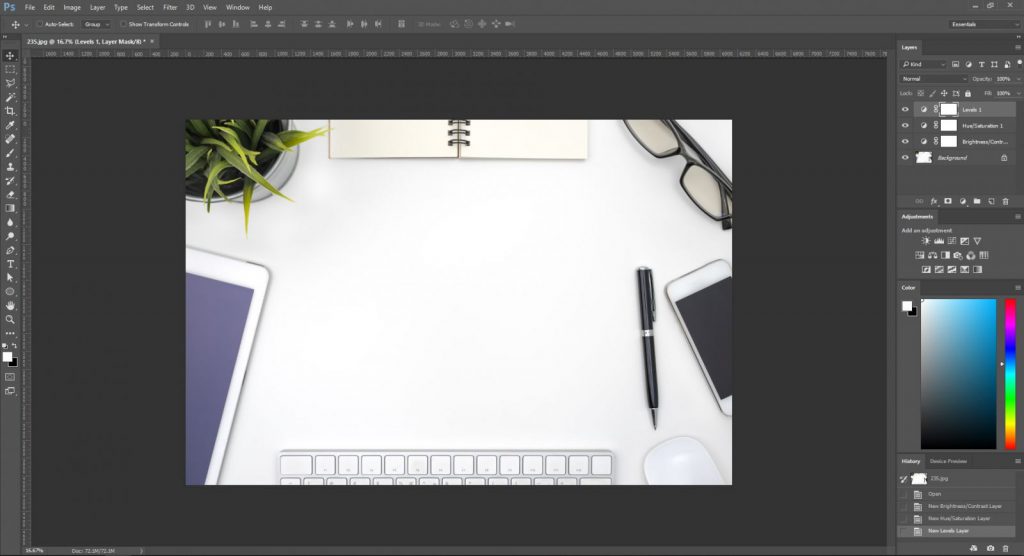Create a new group with folder icon

click(976, 201)
